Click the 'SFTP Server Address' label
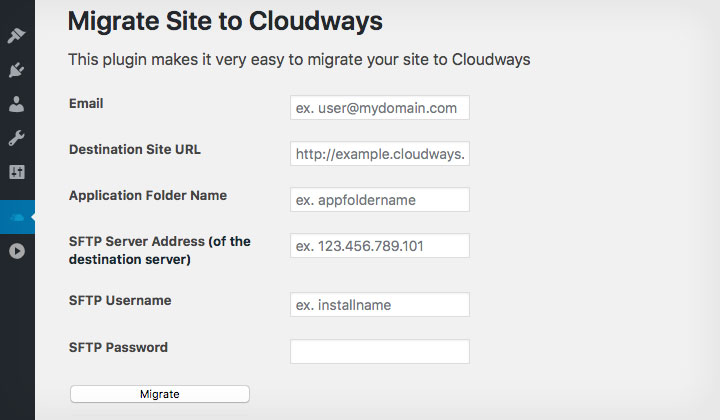This screenshot has height=420, width=720. [160, 250]
